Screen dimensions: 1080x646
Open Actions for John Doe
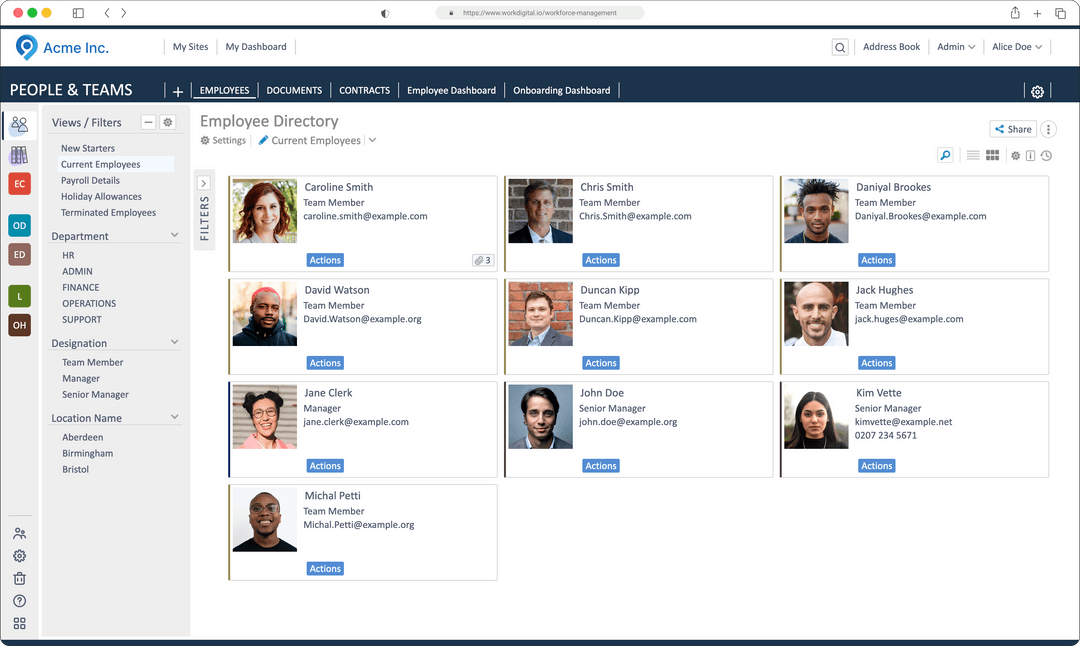point(600,465)
